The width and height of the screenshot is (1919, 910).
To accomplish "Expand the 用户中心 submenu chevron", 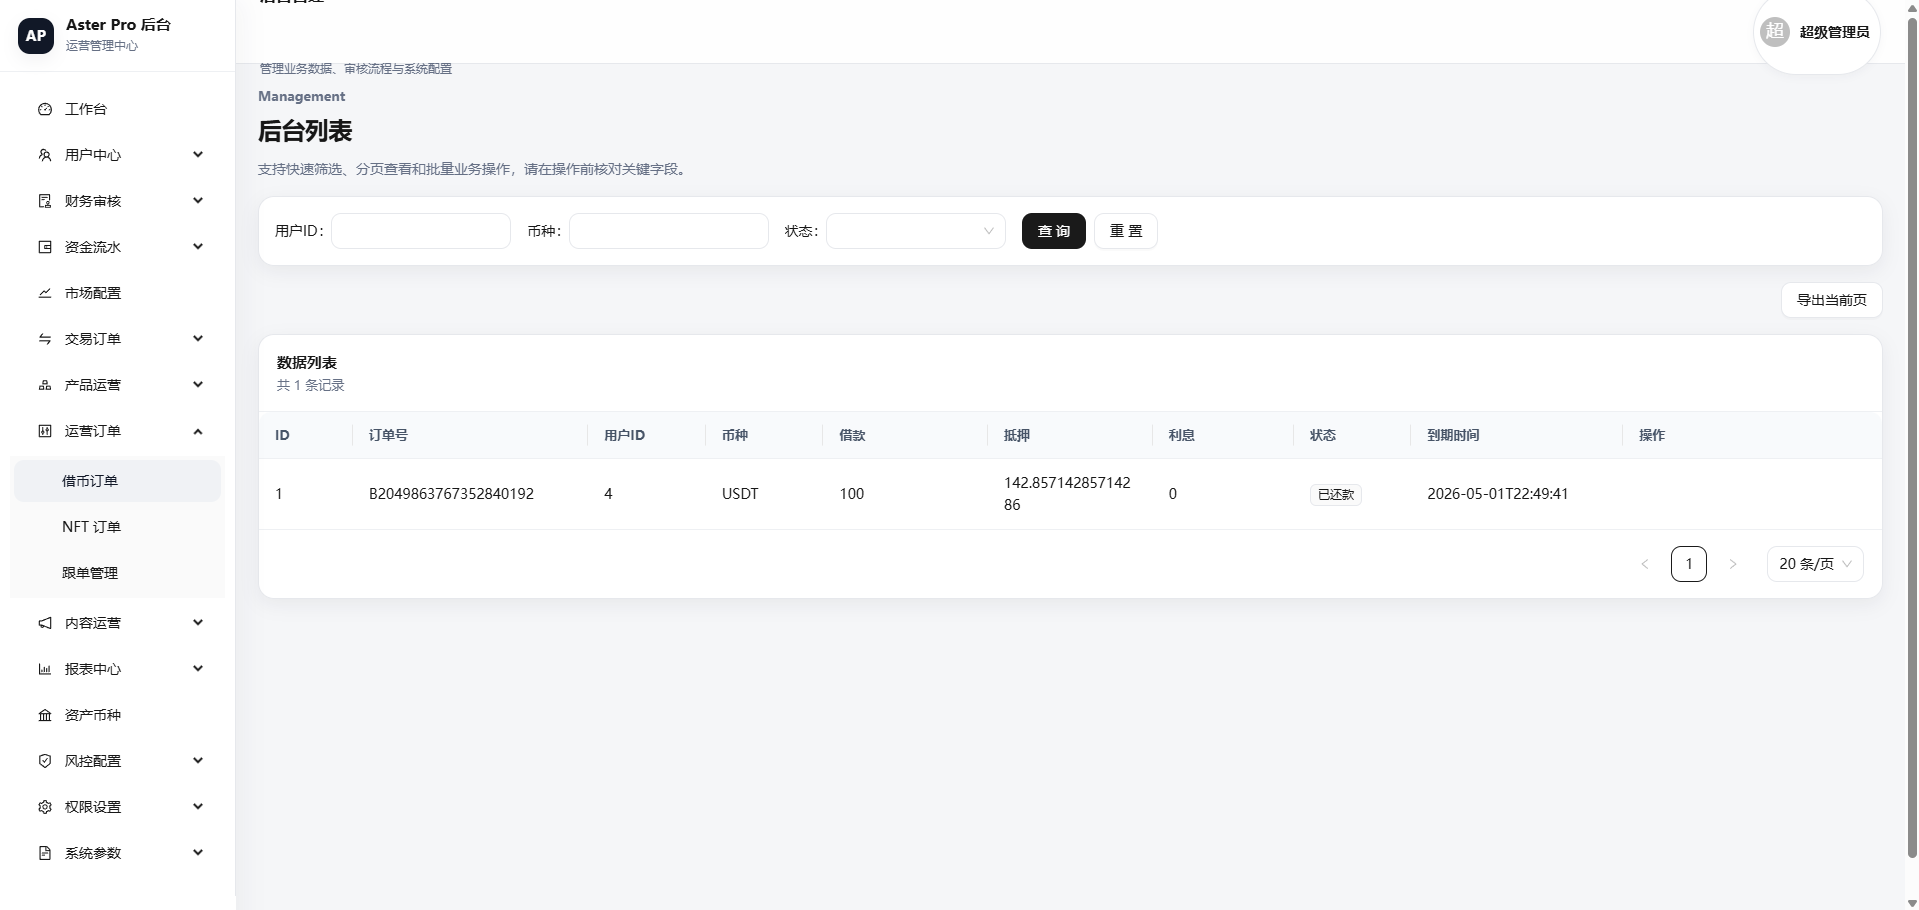I will (198, 154).
